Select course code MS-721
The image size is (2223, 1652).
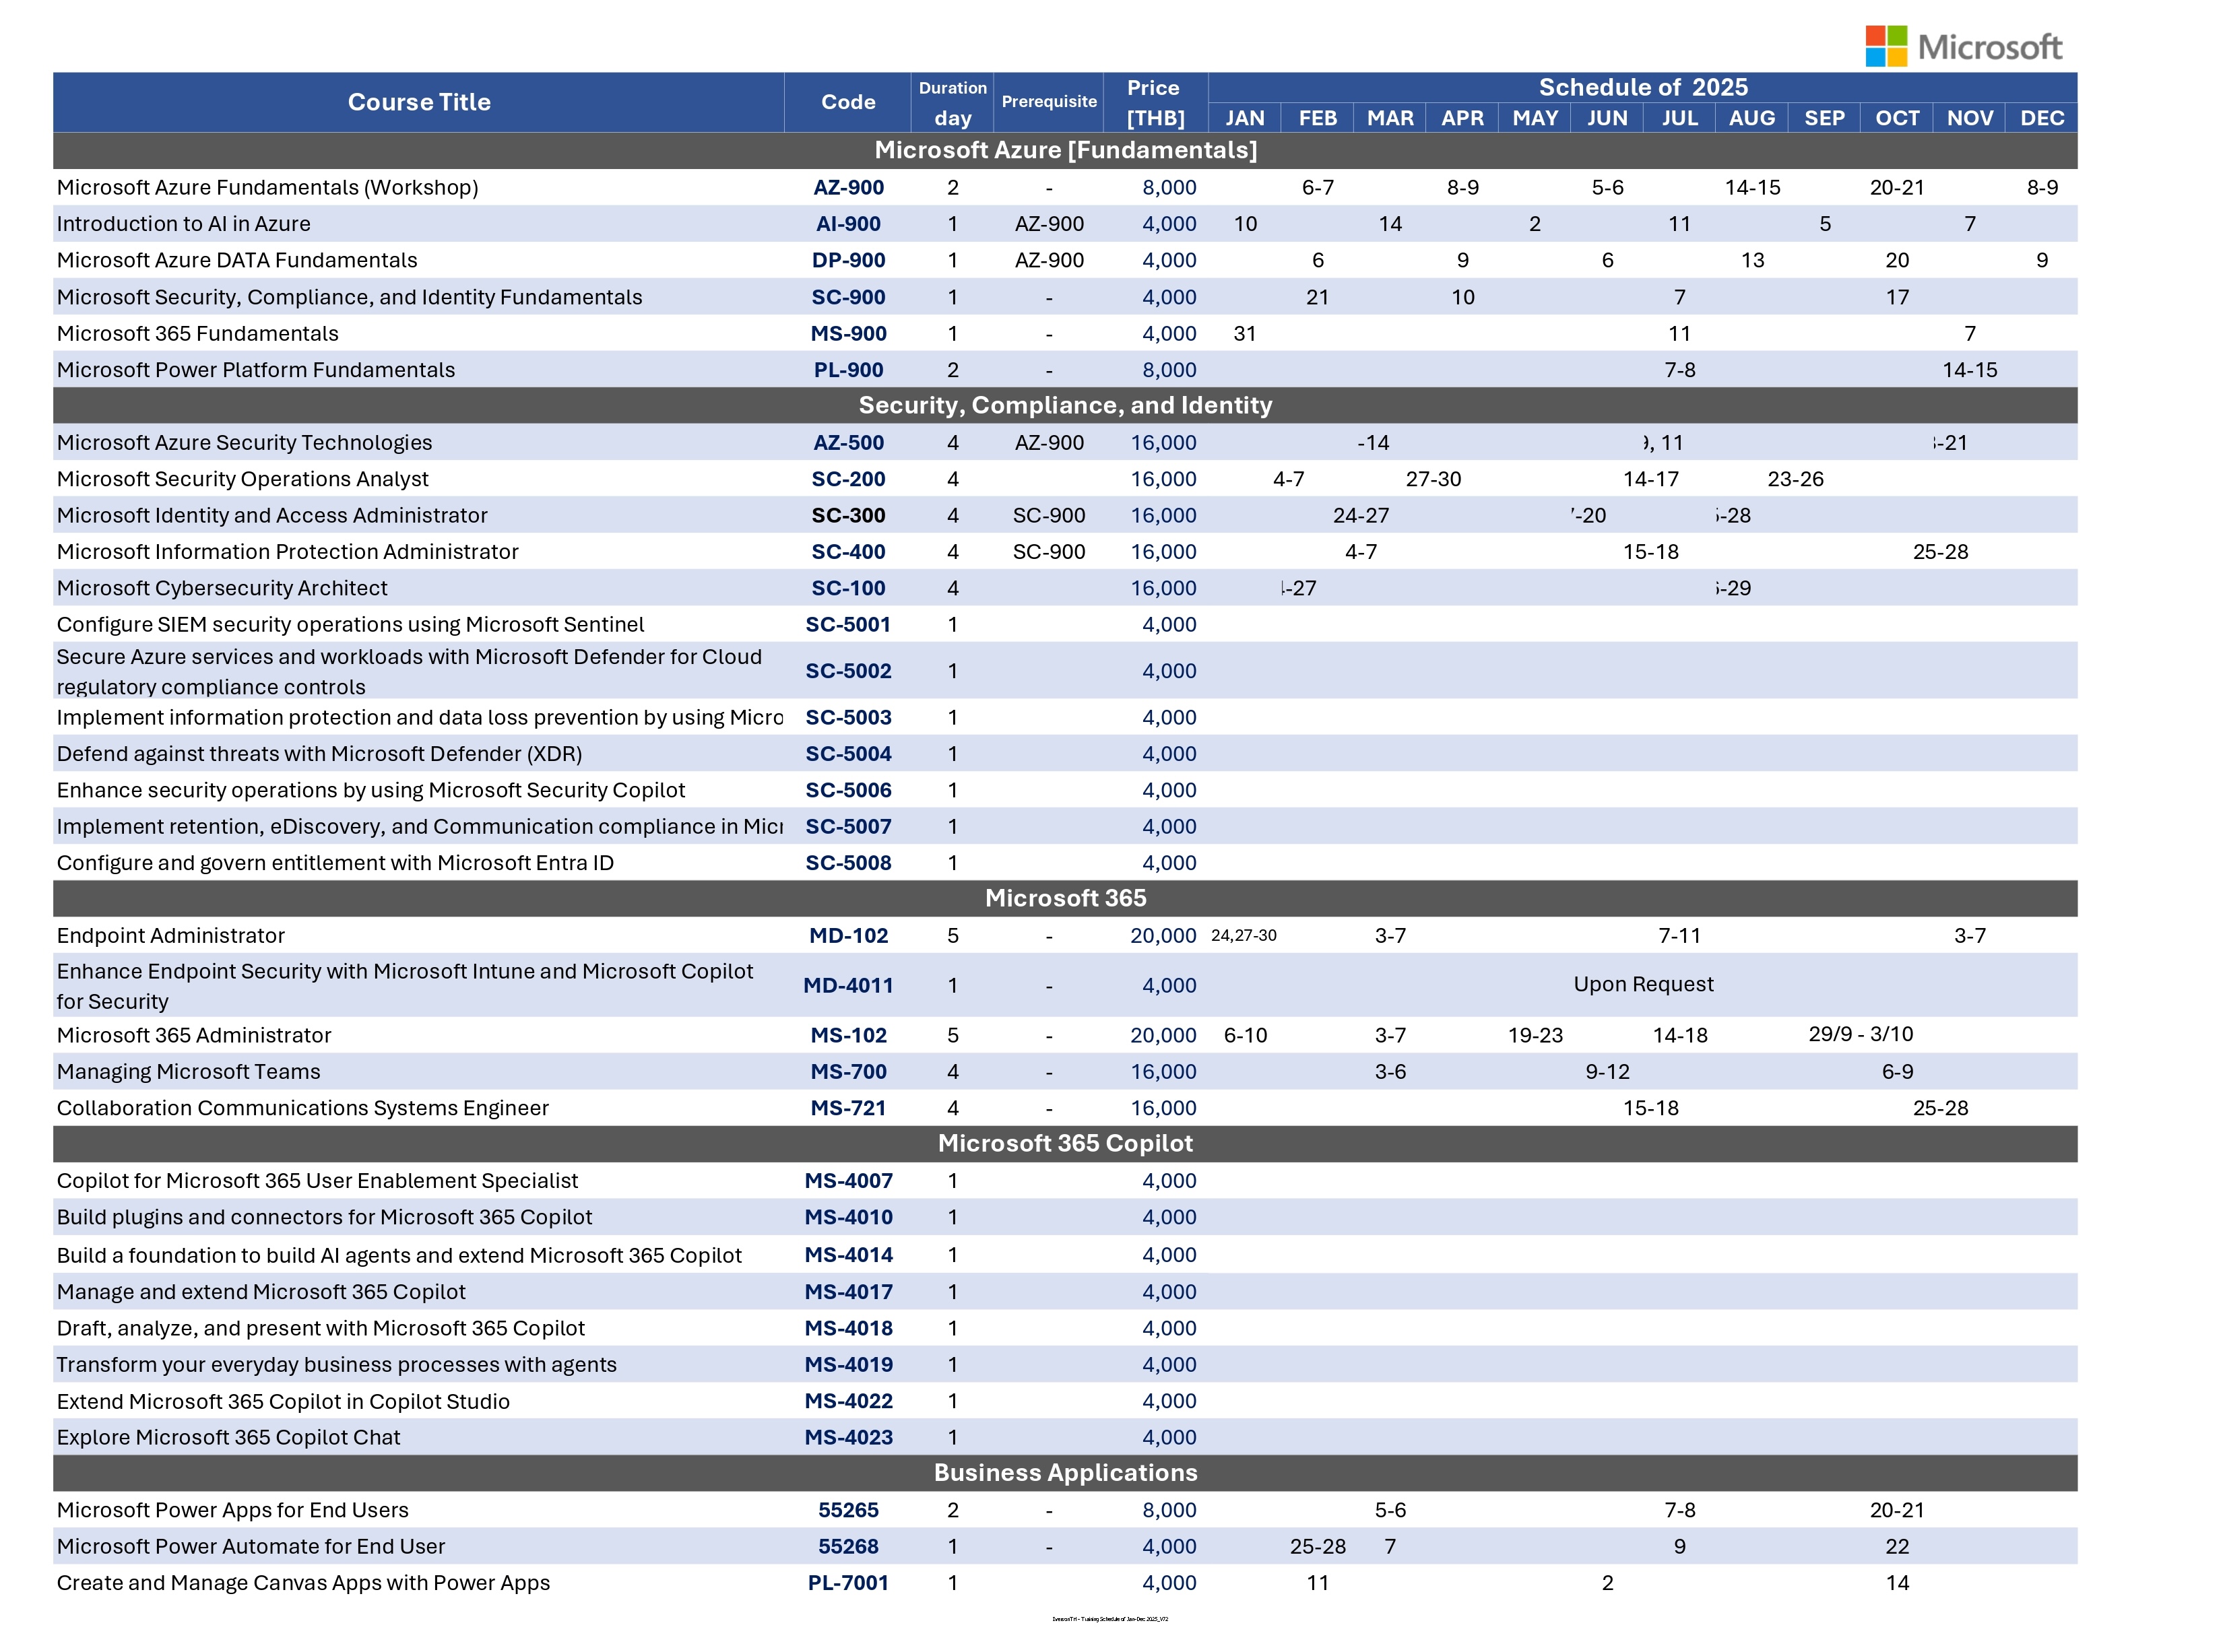coord(848,1108)
